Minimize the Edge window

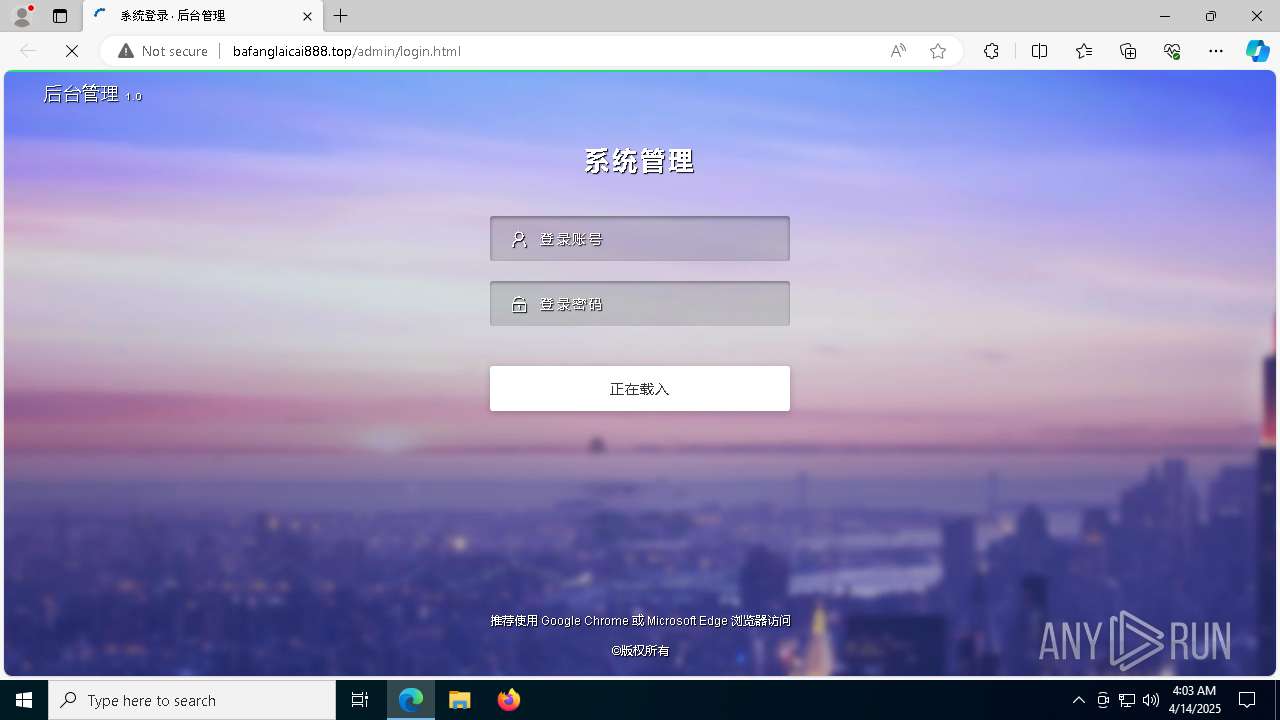tap(1164, 16)
